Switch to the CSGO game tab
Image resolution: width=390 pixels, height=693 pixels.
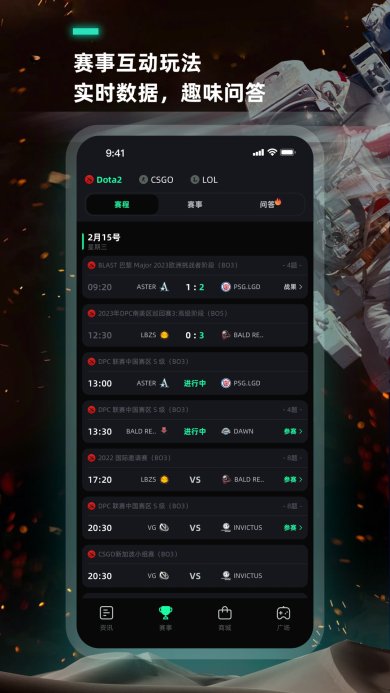tap(156, 180)
